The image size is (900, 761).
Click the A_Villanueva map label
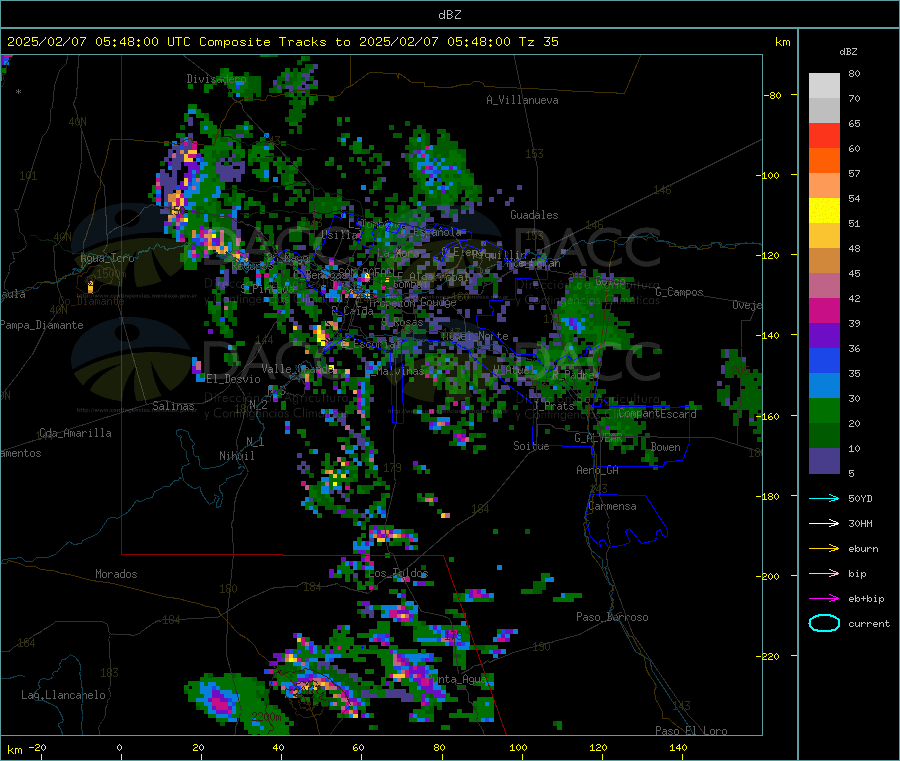click(x=522, y=100)
